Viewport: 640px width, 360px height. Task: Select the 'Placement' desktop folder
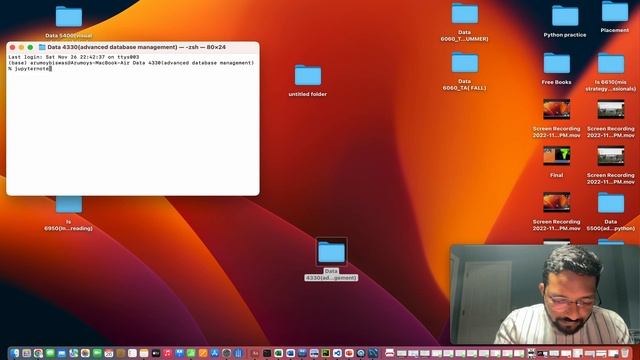615,17
